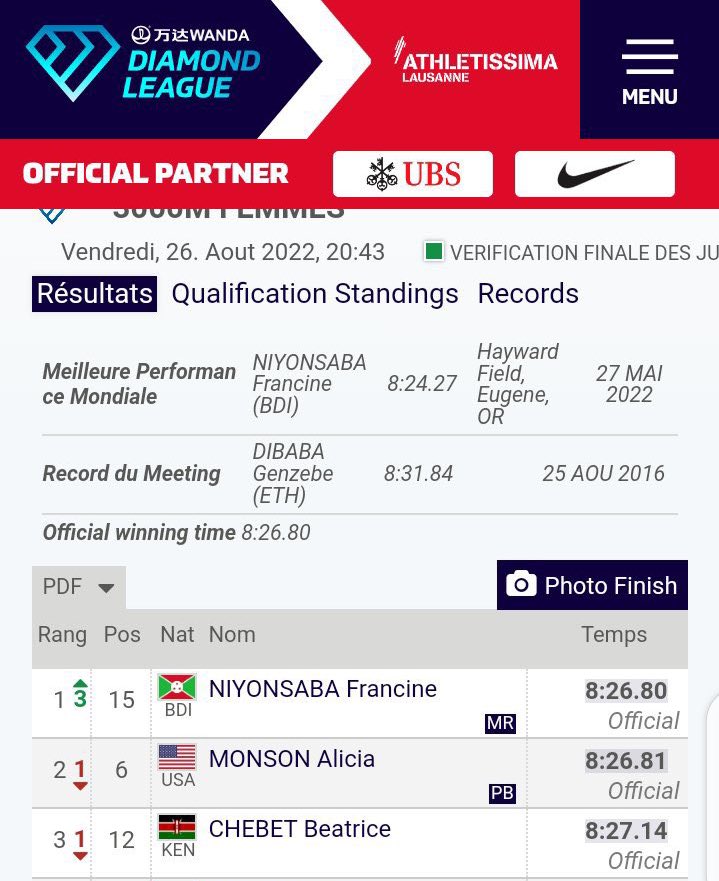Open the Records tab
This screenshot has height=881, width=719.
(x=528, y=294)
